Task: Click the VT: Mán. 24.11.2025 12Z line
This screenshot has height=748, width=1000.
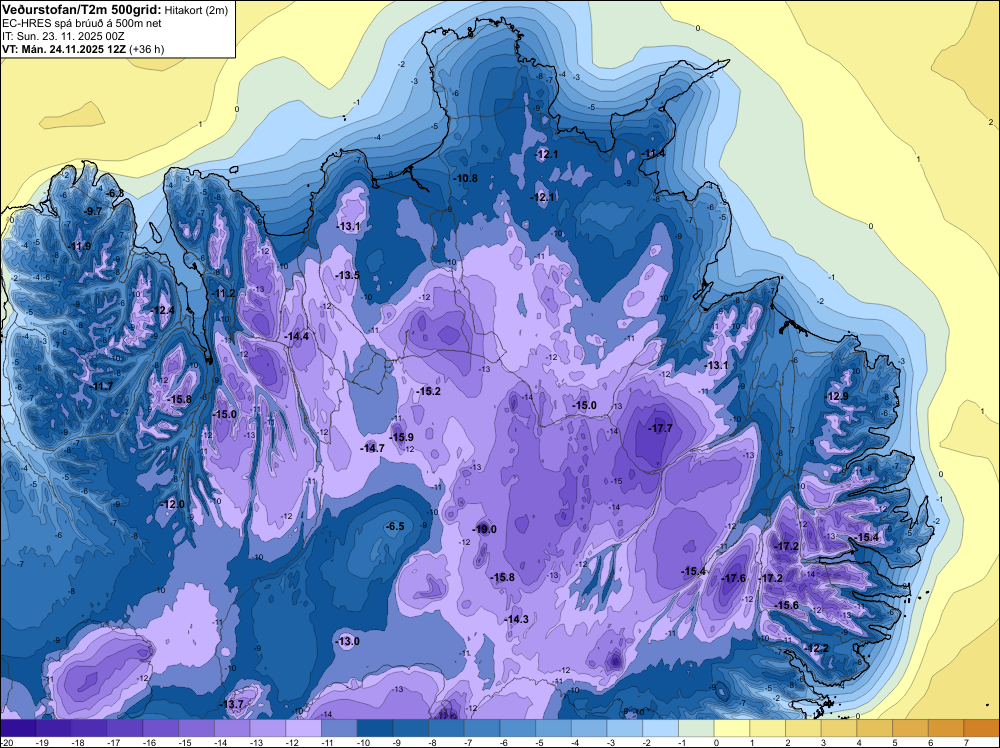Action: coord(83,49)
